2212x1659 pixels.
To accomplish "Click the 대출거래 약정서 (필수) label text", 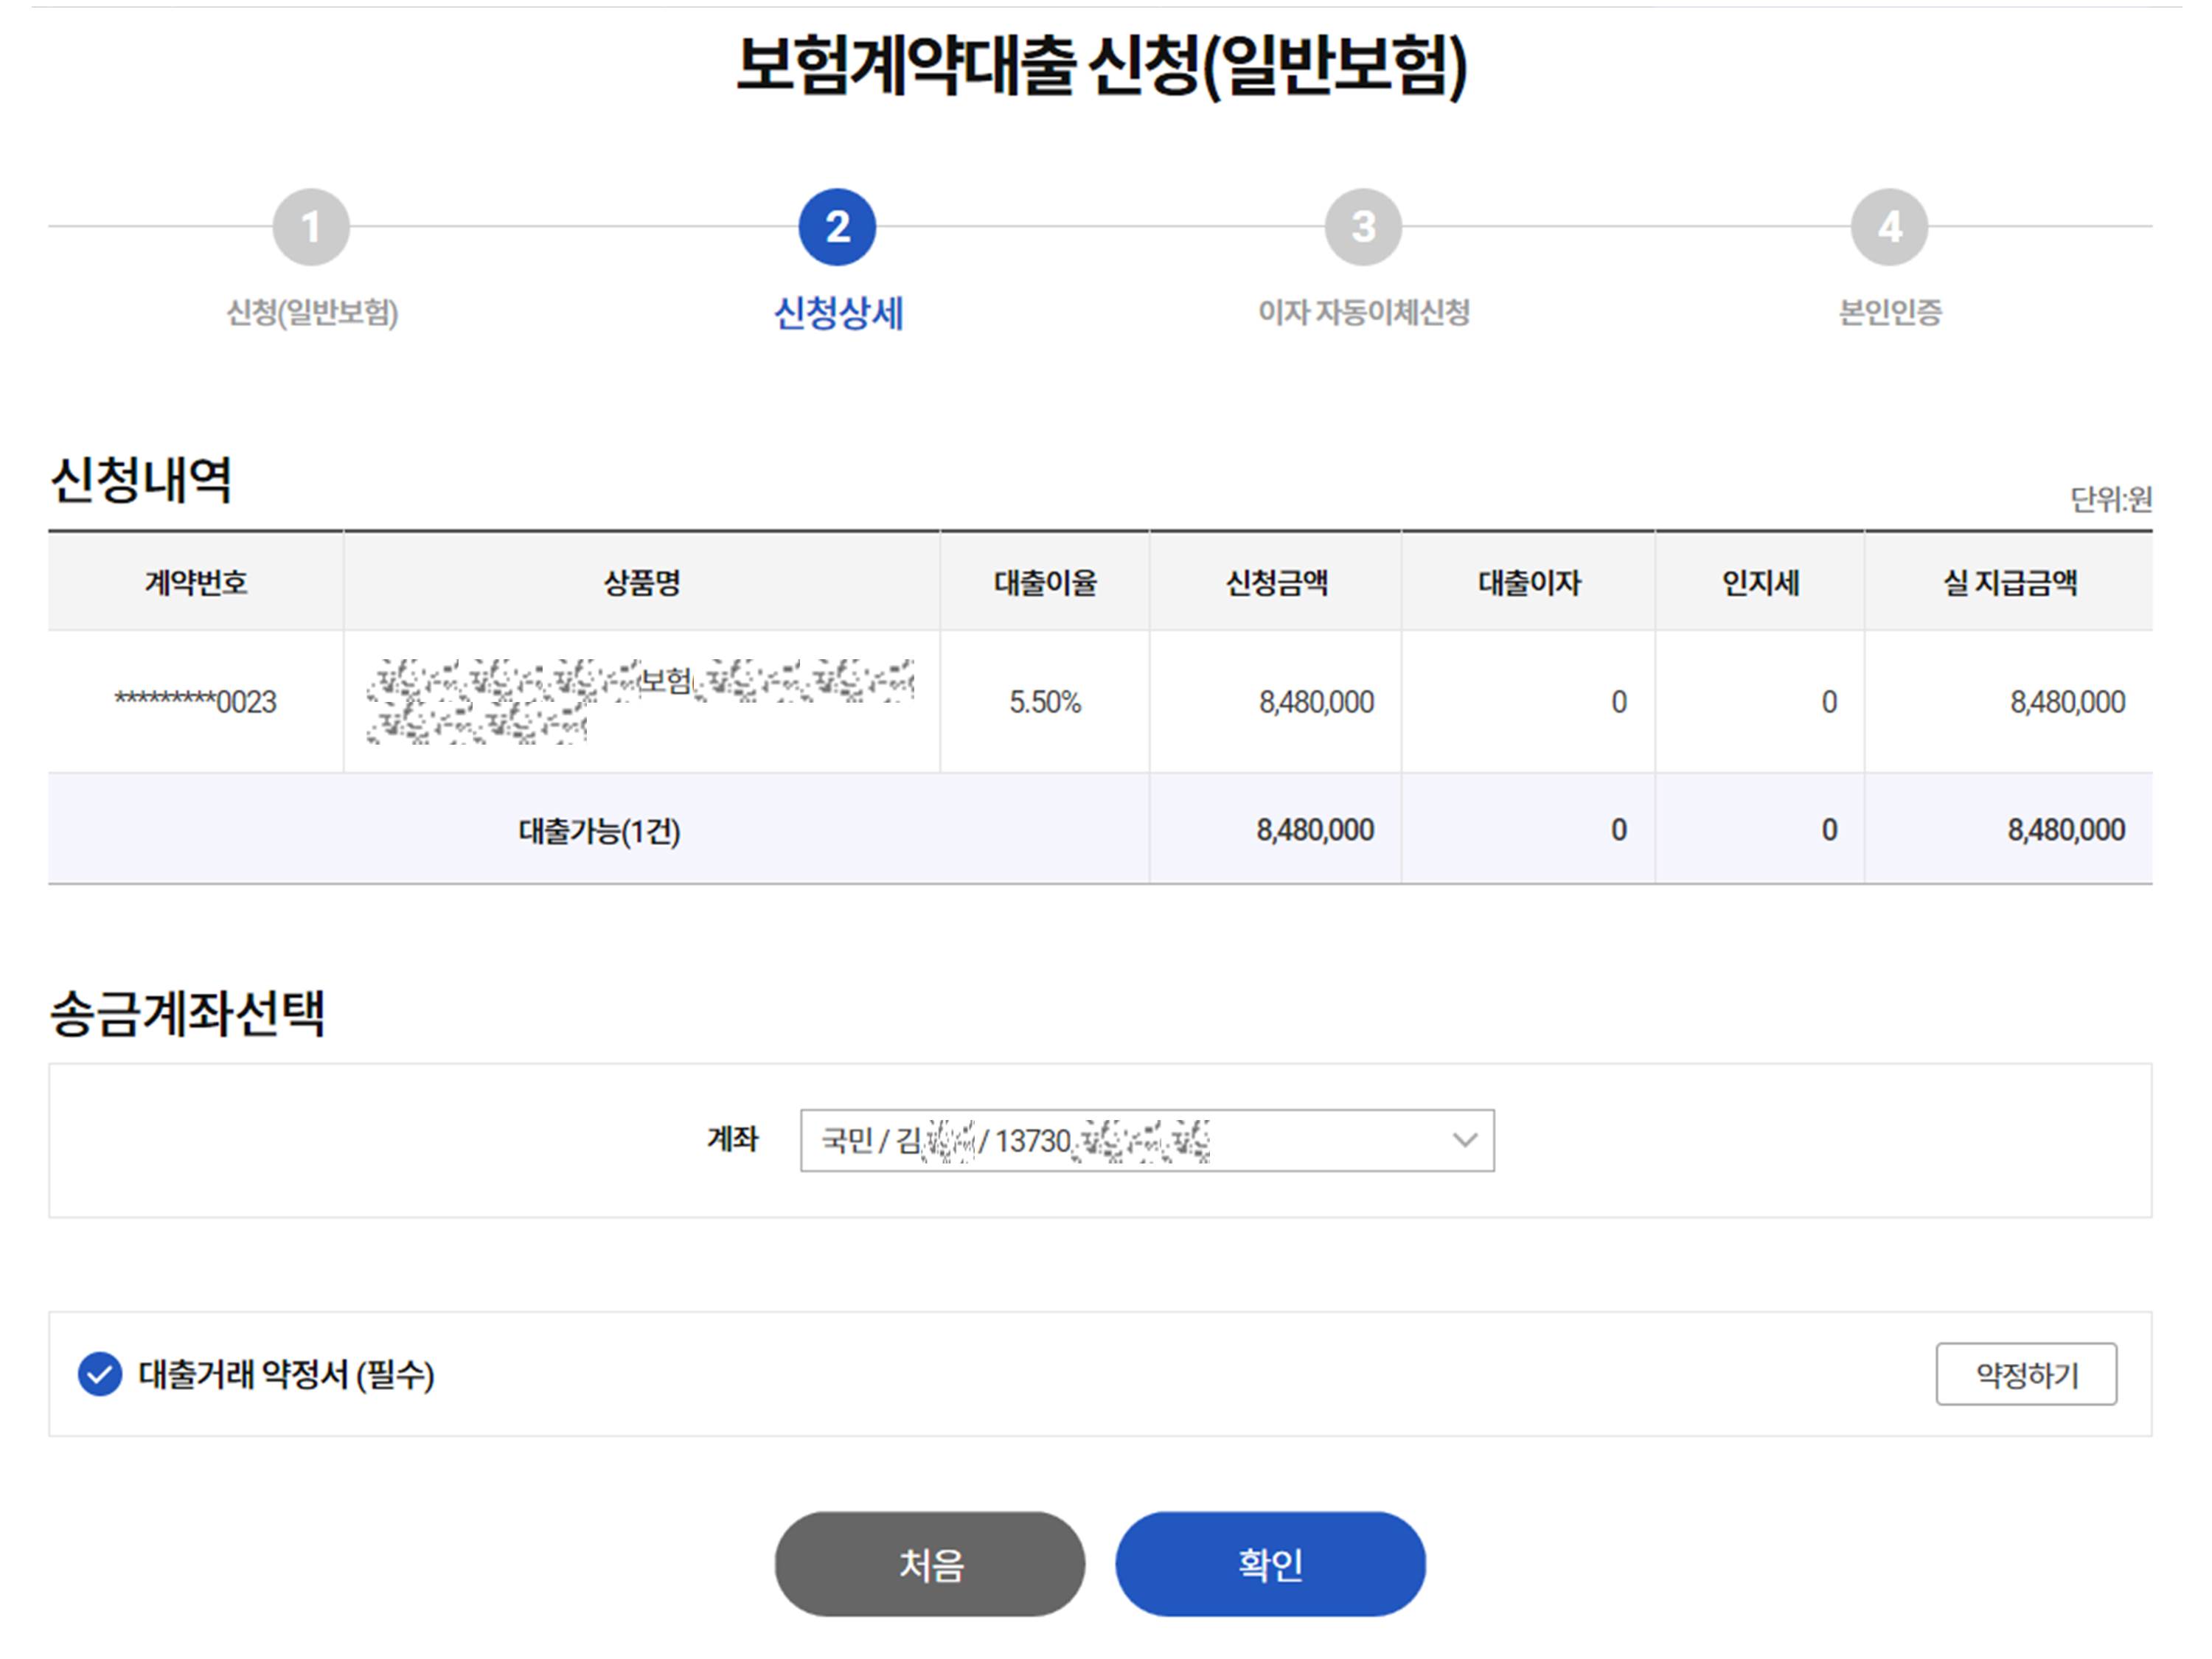I will click(x=286, y=1374).
